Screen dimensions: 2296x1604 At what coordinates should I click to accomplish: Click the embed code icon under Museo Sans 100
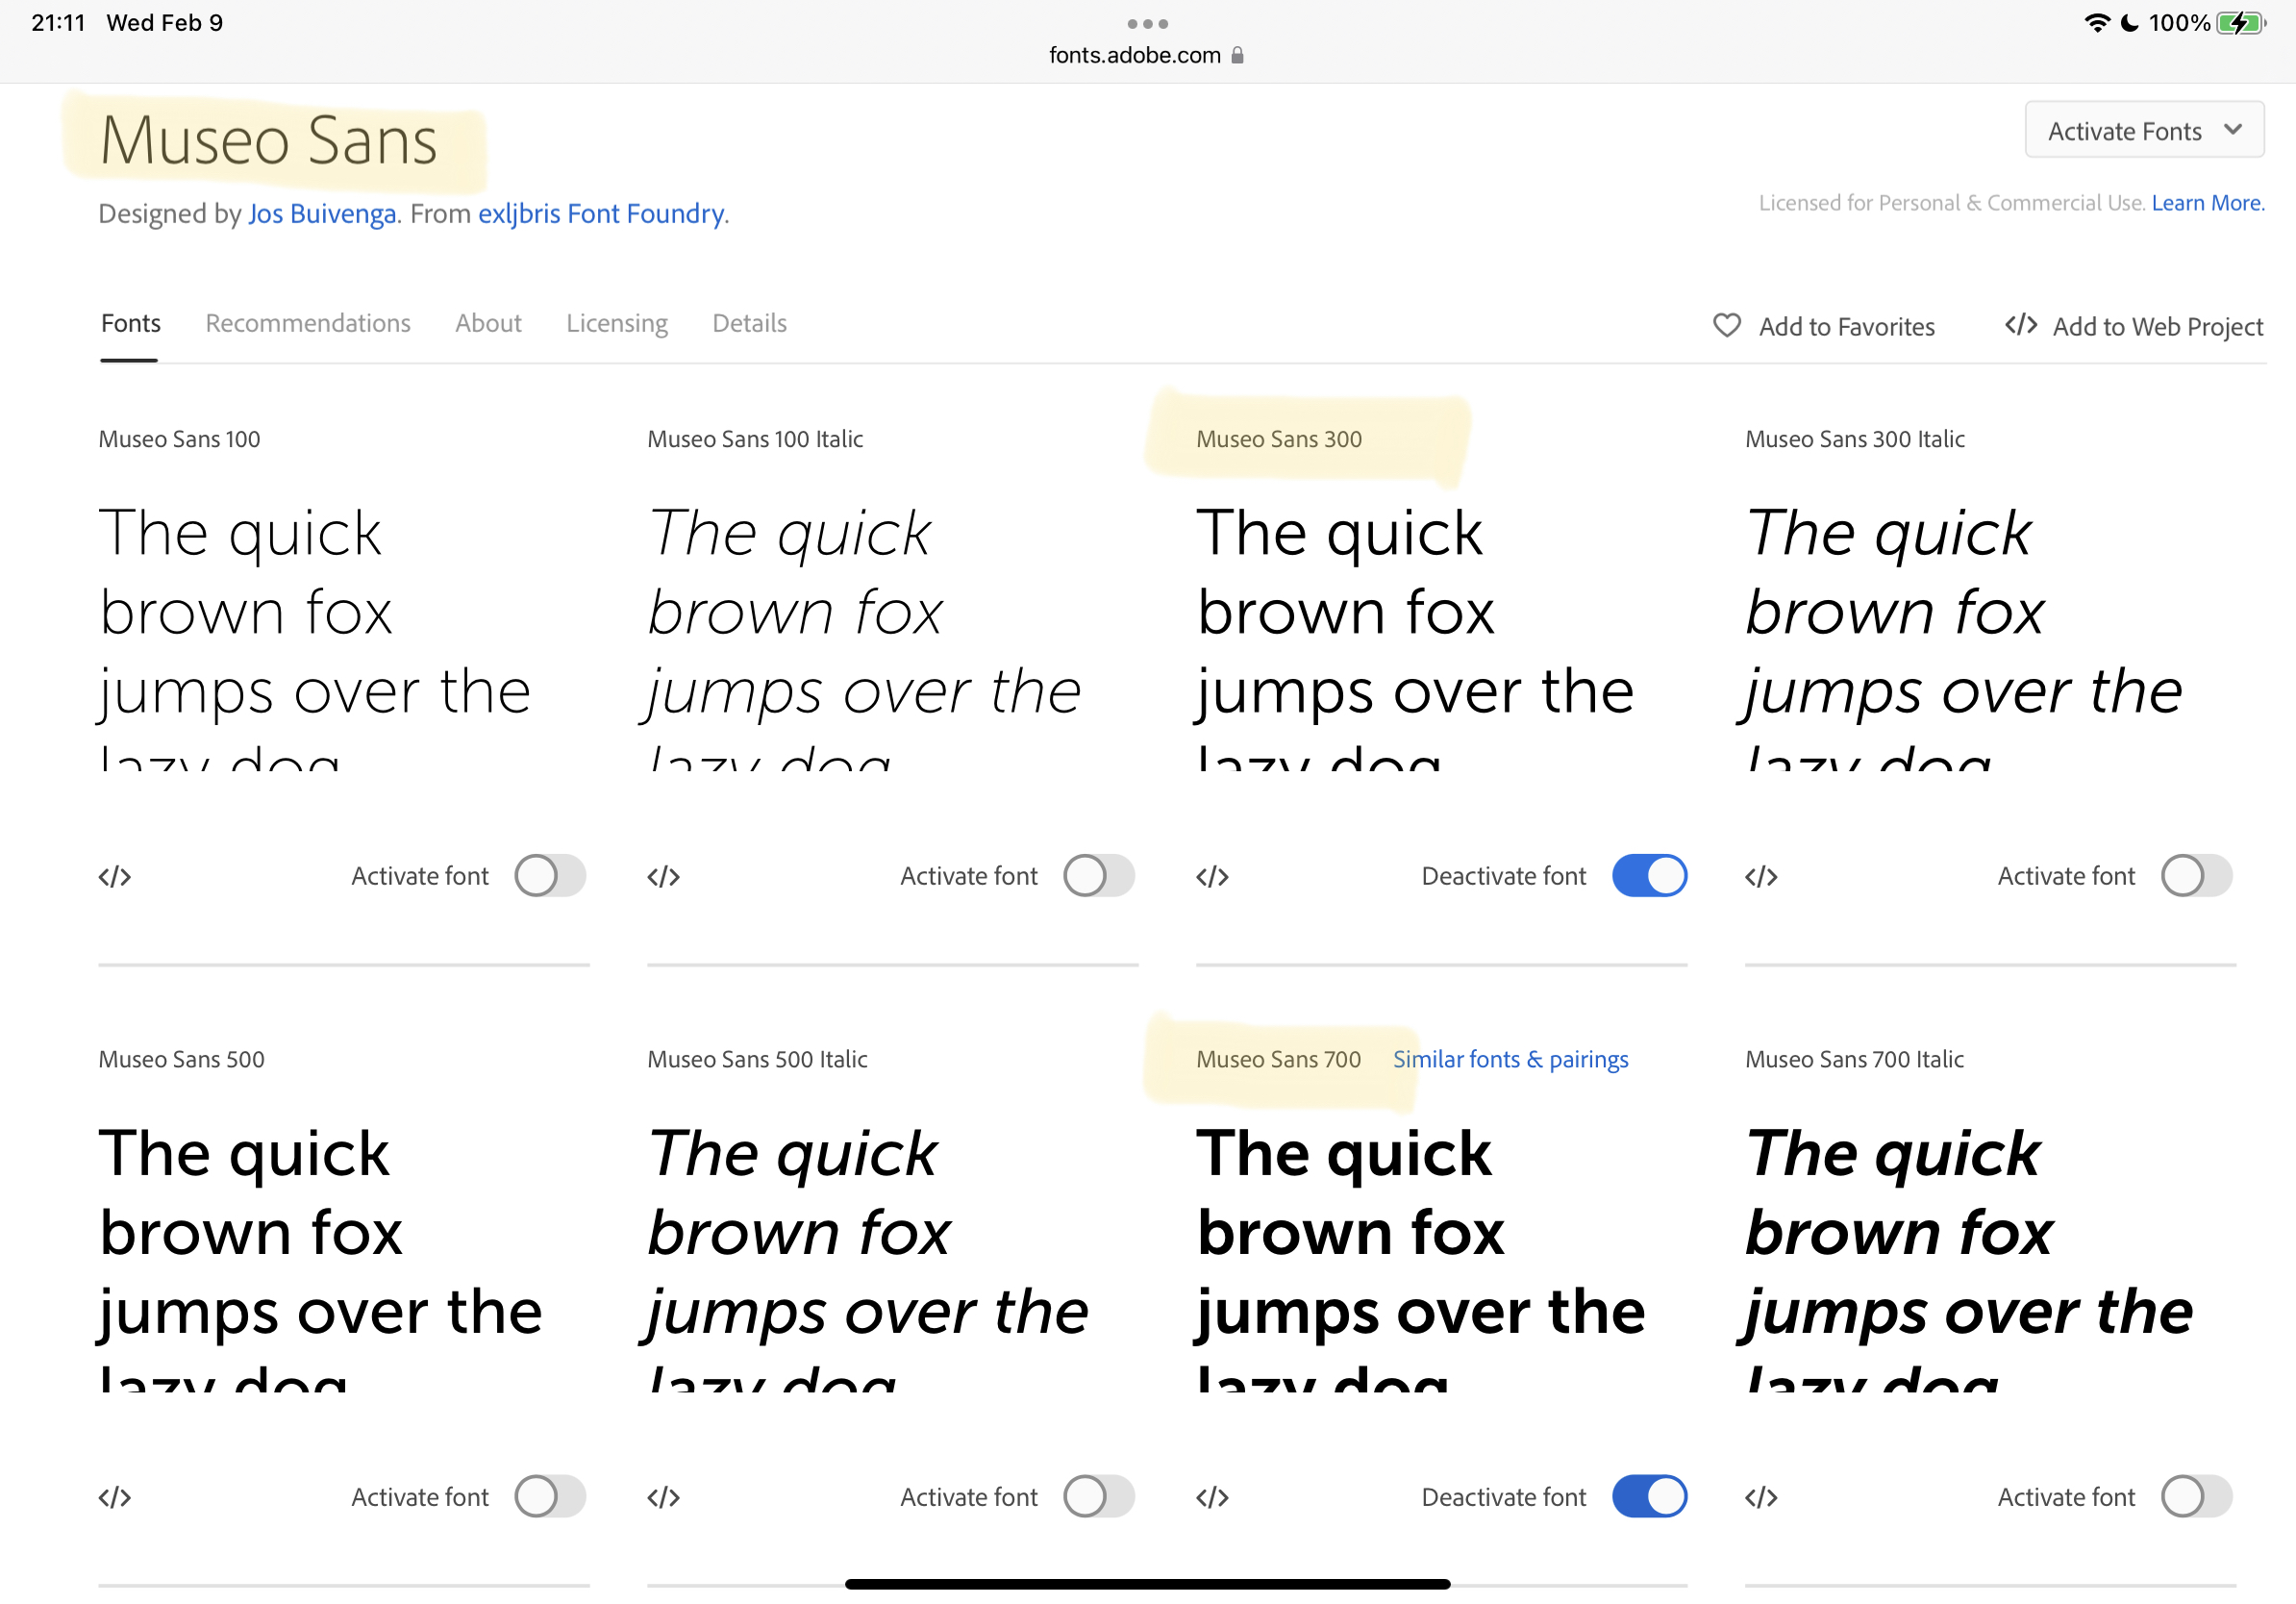[x=114, y=876]
